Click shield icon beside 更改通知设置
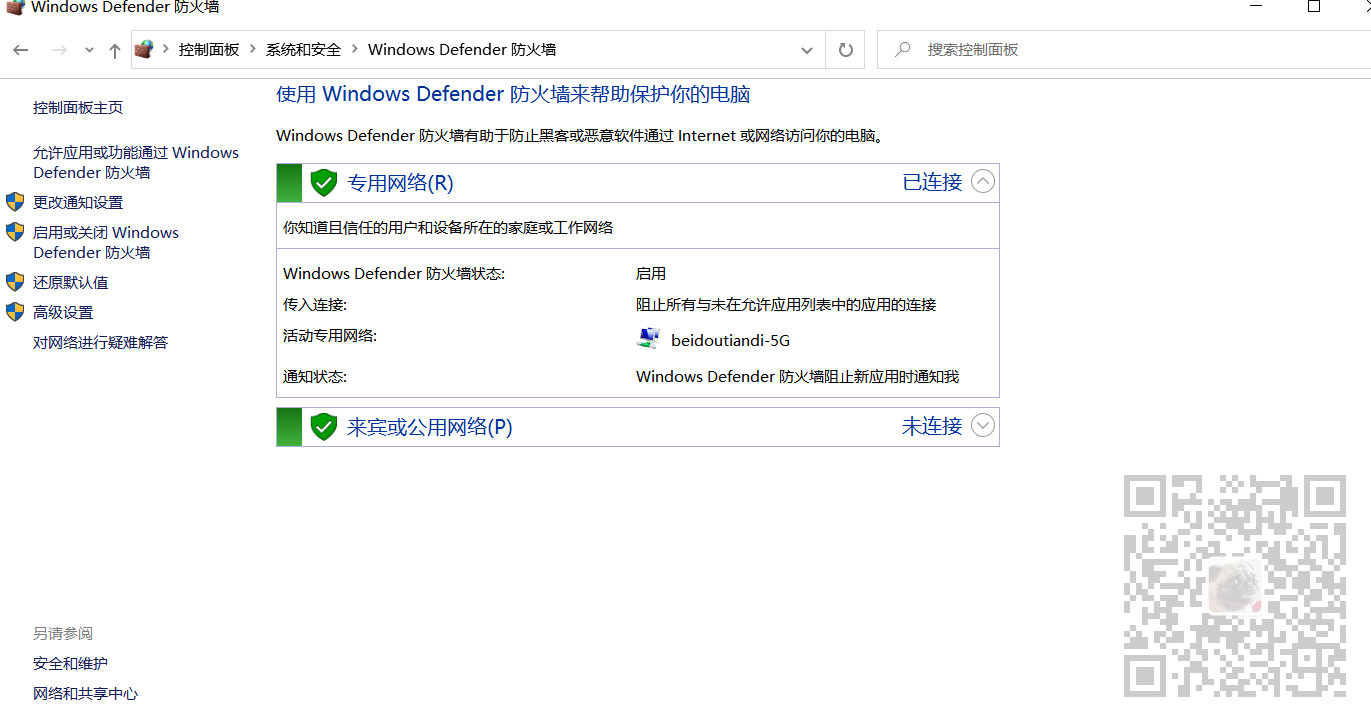 [x=15, y=202]
